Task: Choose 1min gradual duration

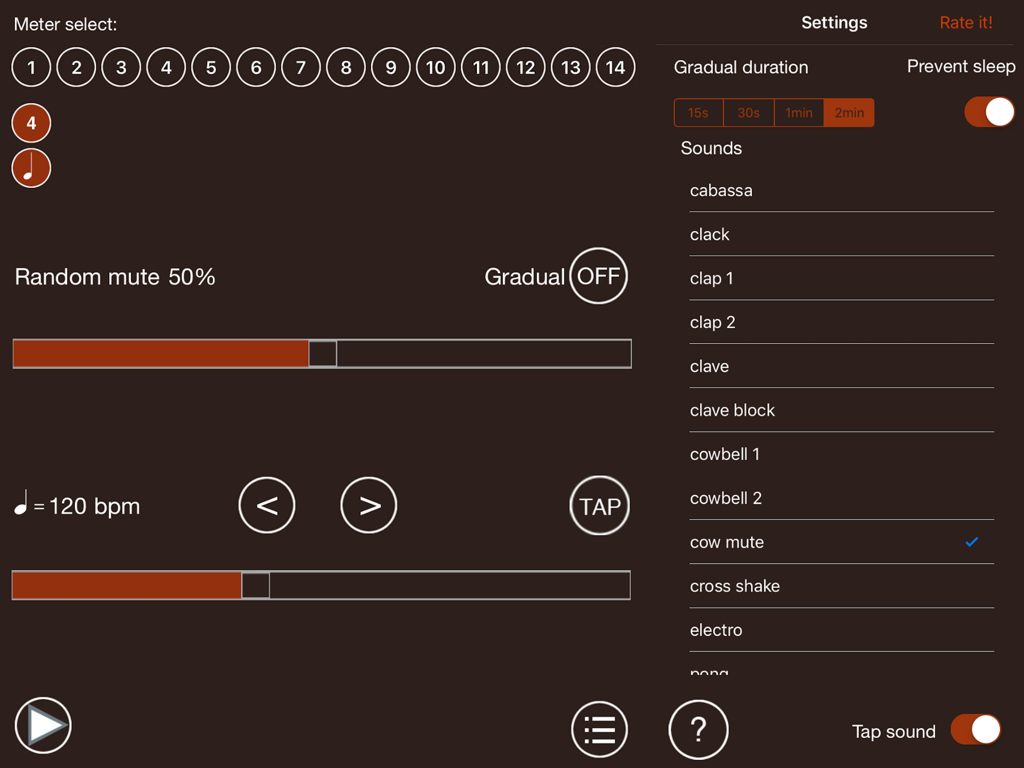Action: pos(798,112)
